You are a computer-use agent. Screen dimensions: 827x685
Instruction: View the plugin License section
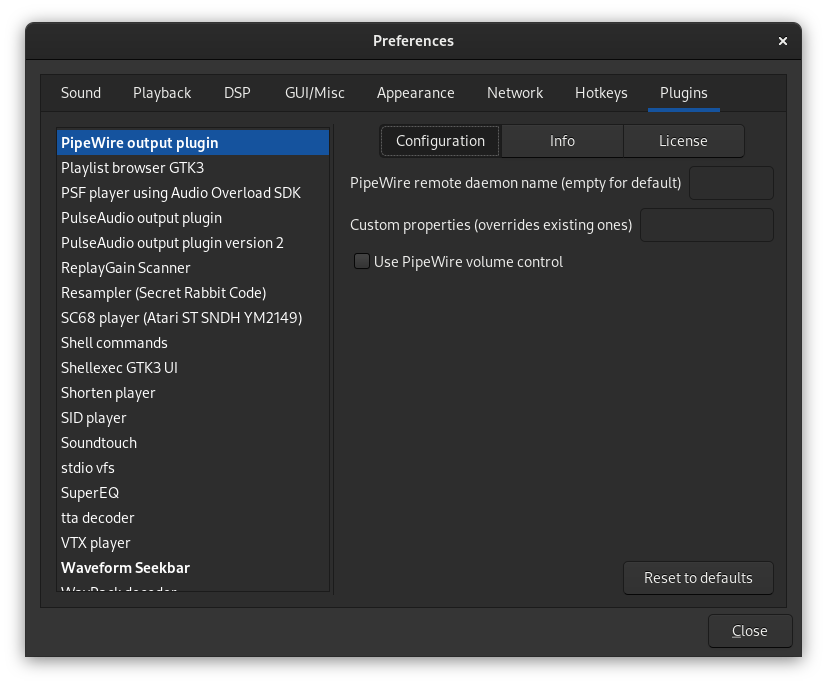point(683,141)
